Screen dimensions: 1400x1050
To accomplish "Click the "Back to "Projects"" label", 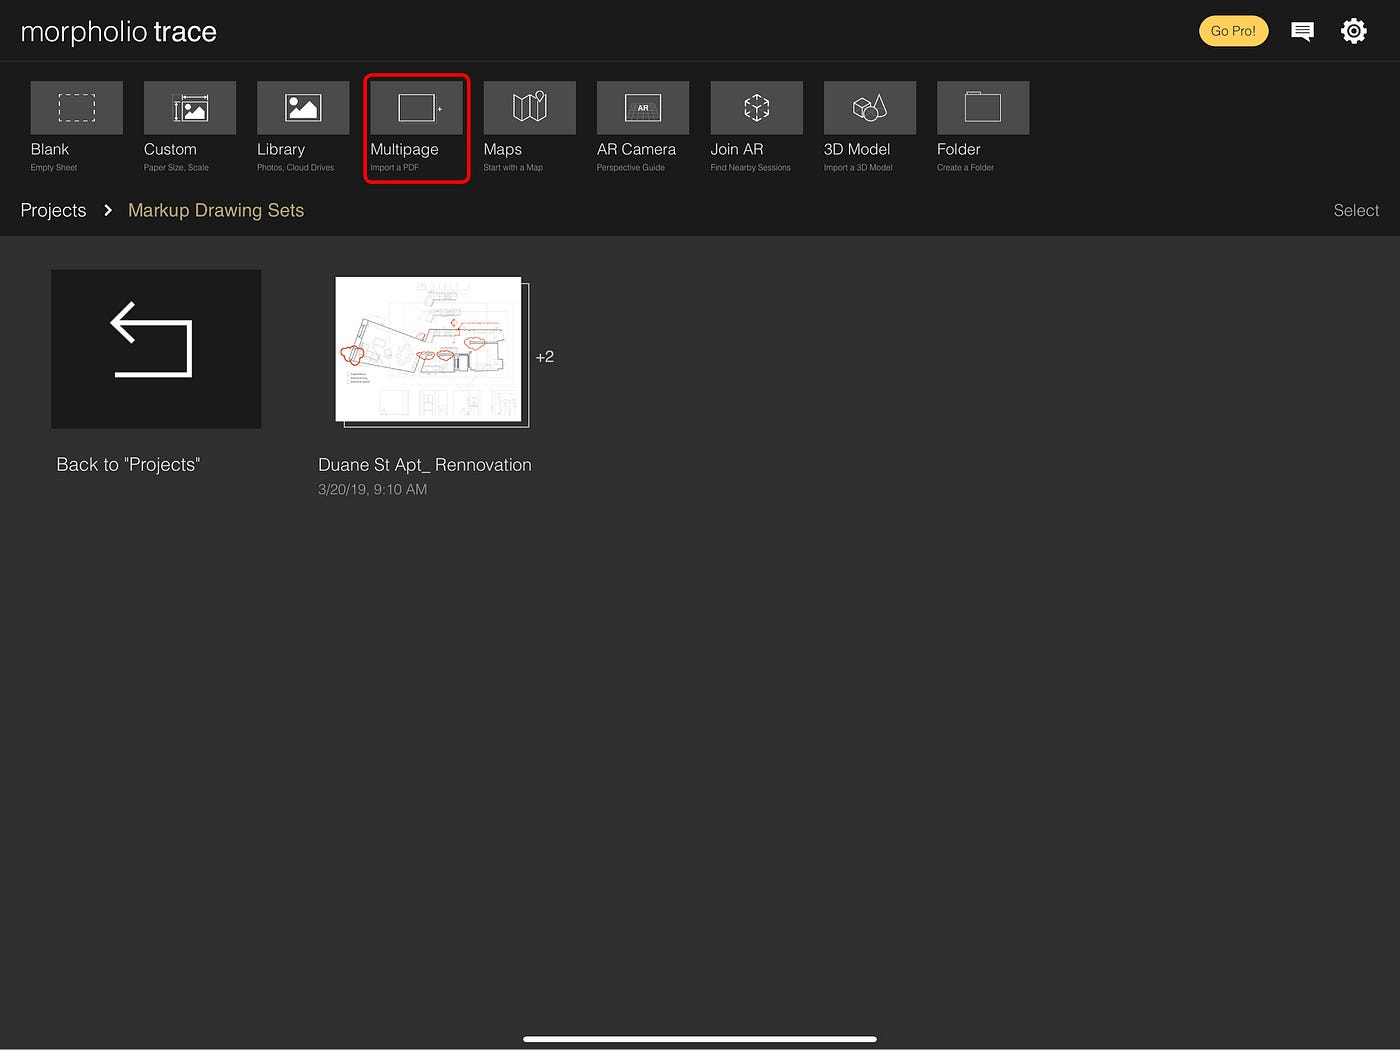I will click(128, 465).
